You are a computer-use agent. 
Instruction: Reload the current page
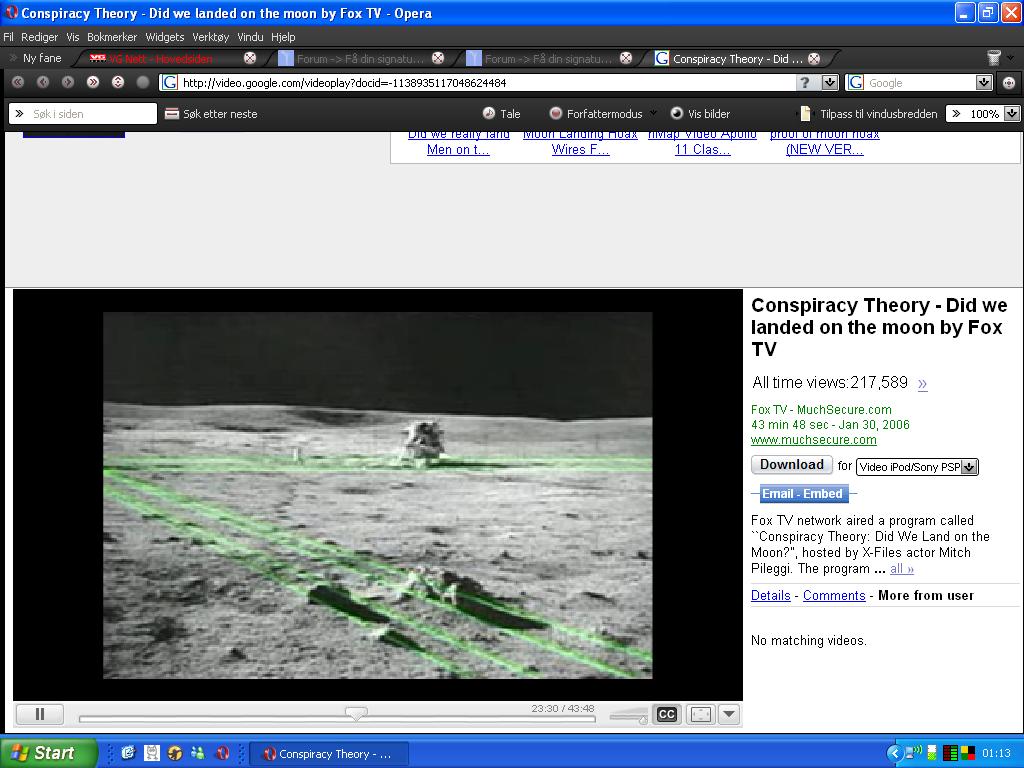(118, 82)
